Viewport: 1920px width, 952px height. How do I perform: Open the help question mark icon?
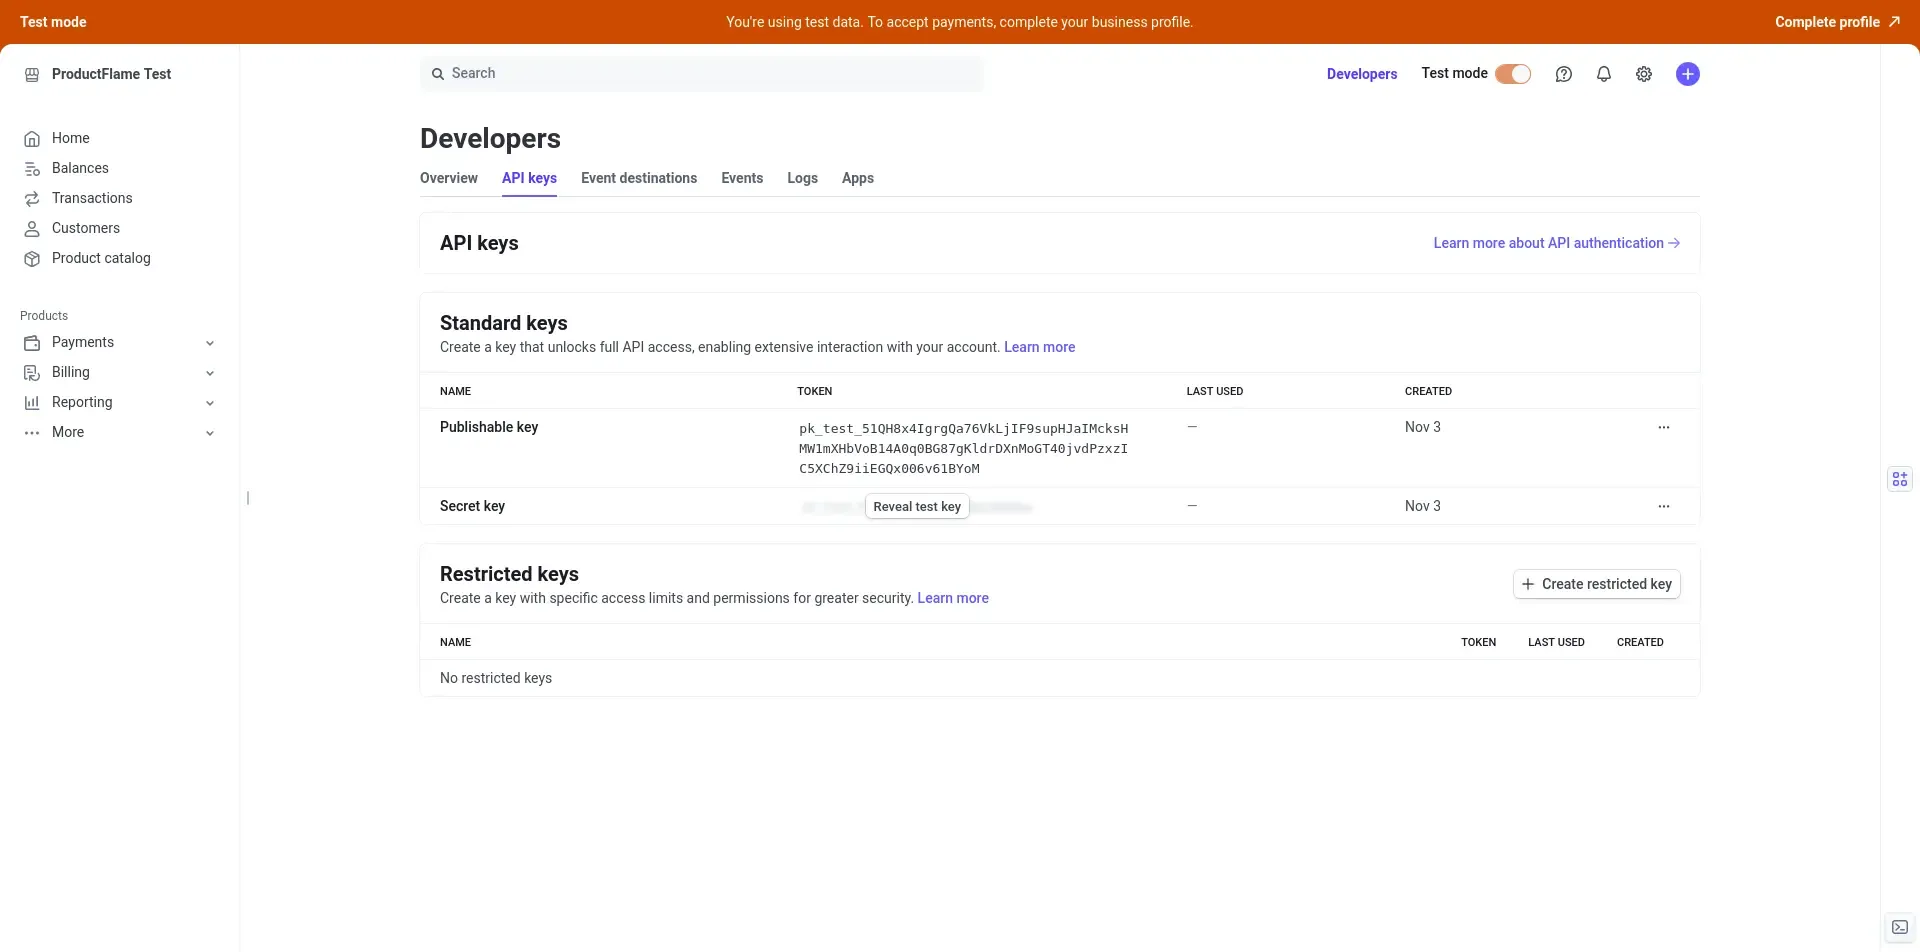click(x=1564, y=74)
